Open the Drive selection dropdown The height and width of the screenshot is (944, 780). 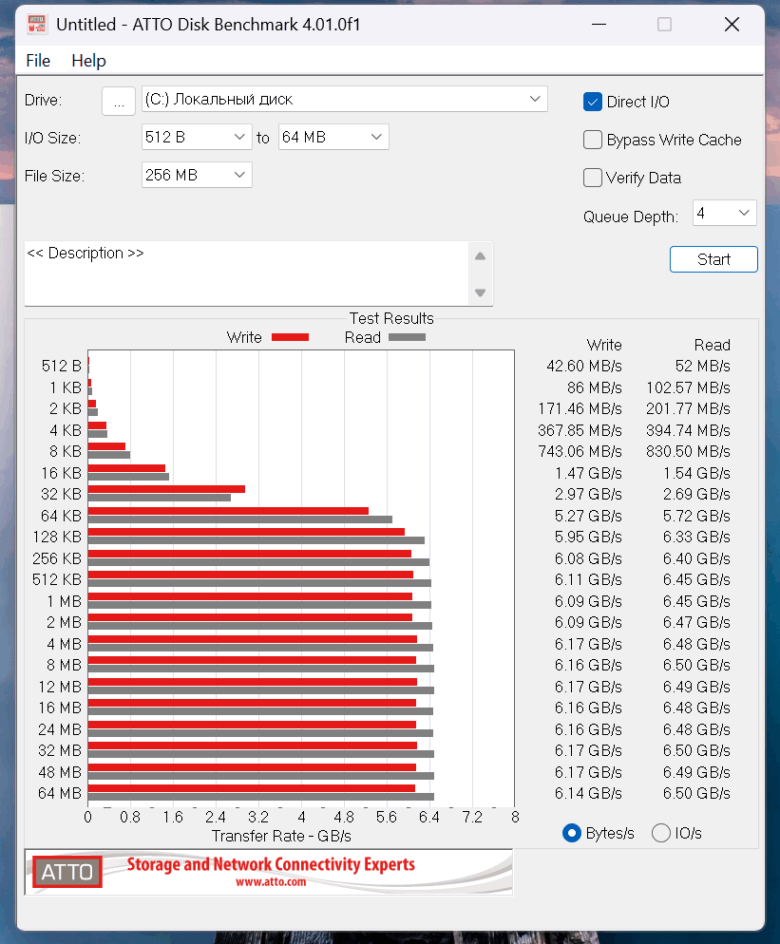[344, 99]
